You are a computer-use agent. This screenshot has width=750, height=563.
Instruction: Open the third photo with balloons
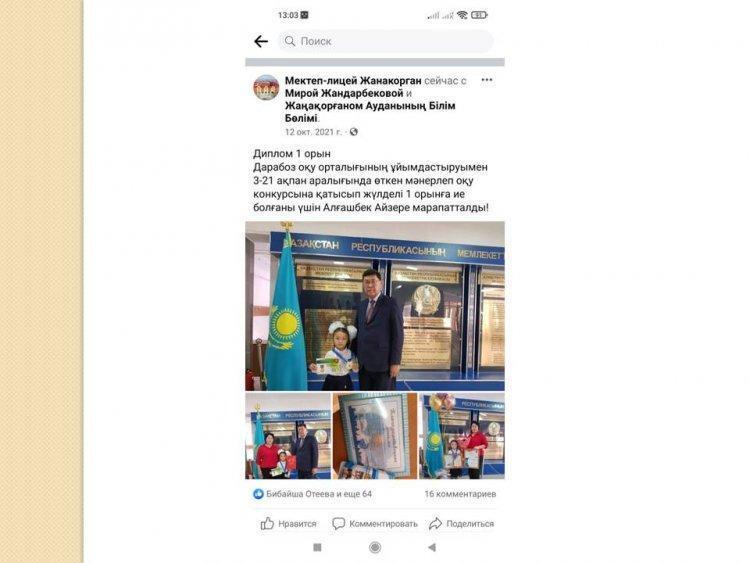click(462, 436)
